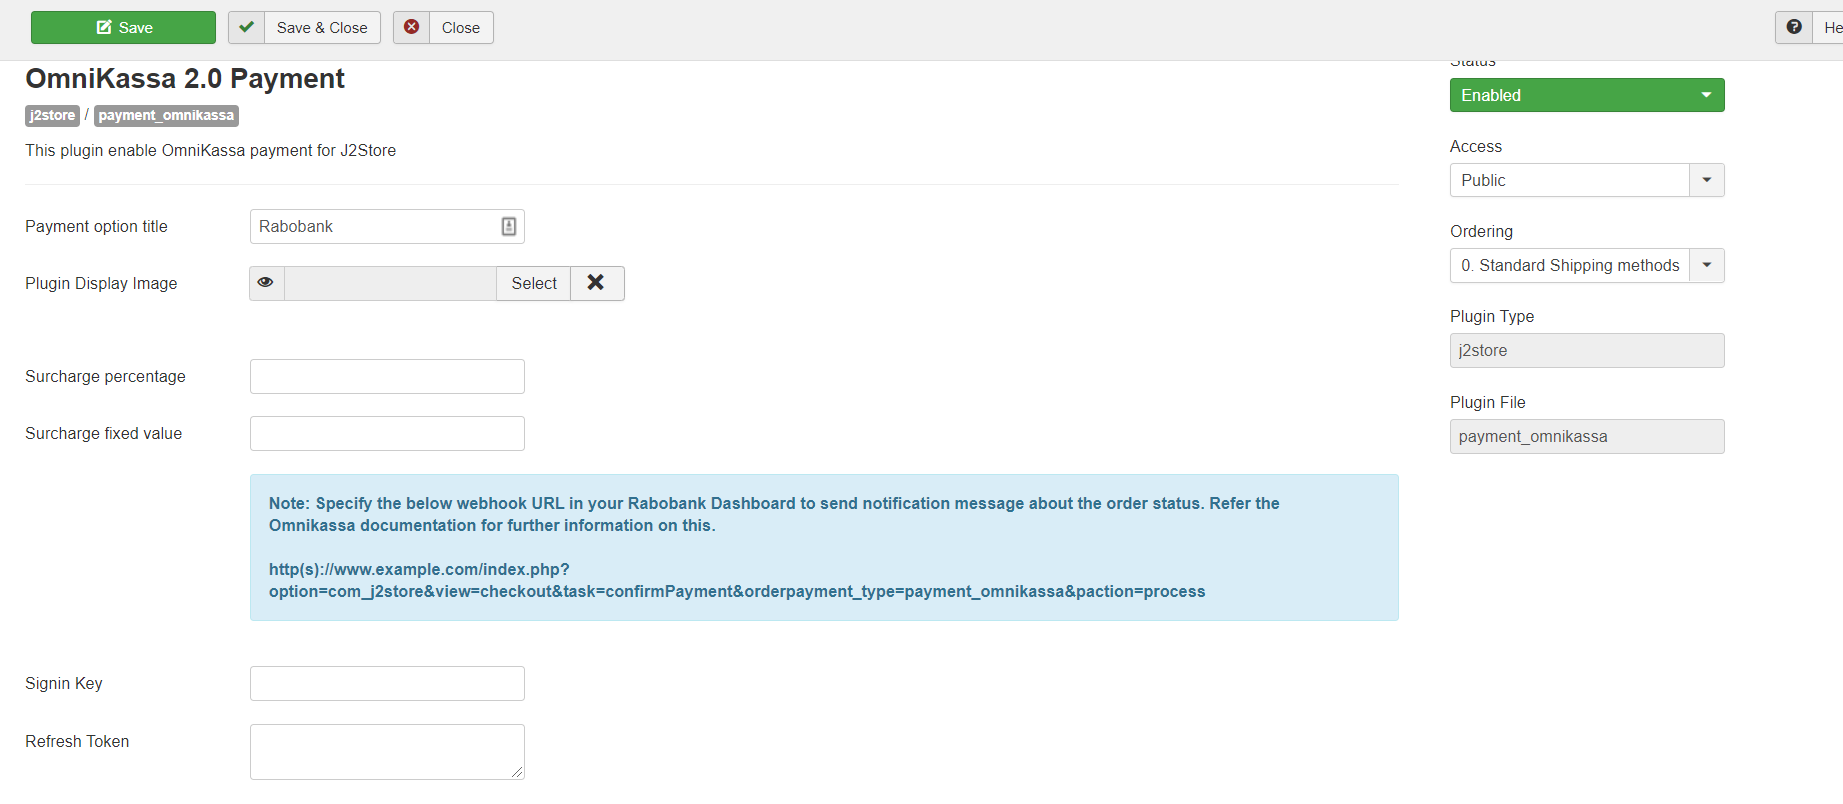Click the Ordering label
Image resolution: width=1843 pixels, height=804 pixels.
1481,232
